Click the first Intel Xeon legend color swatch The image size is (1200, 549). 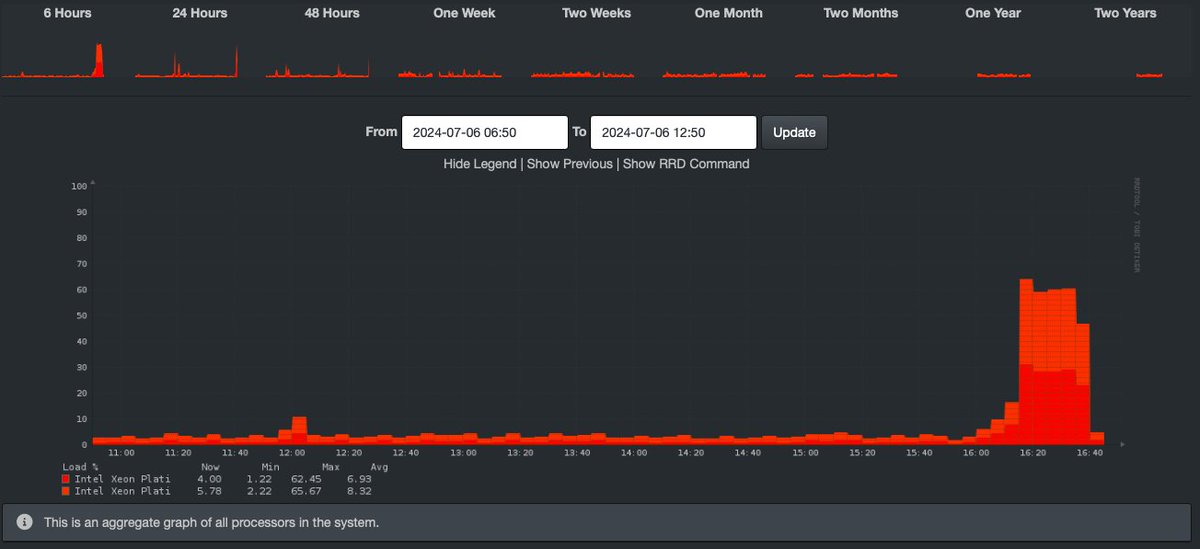click(x=66, y=480)
